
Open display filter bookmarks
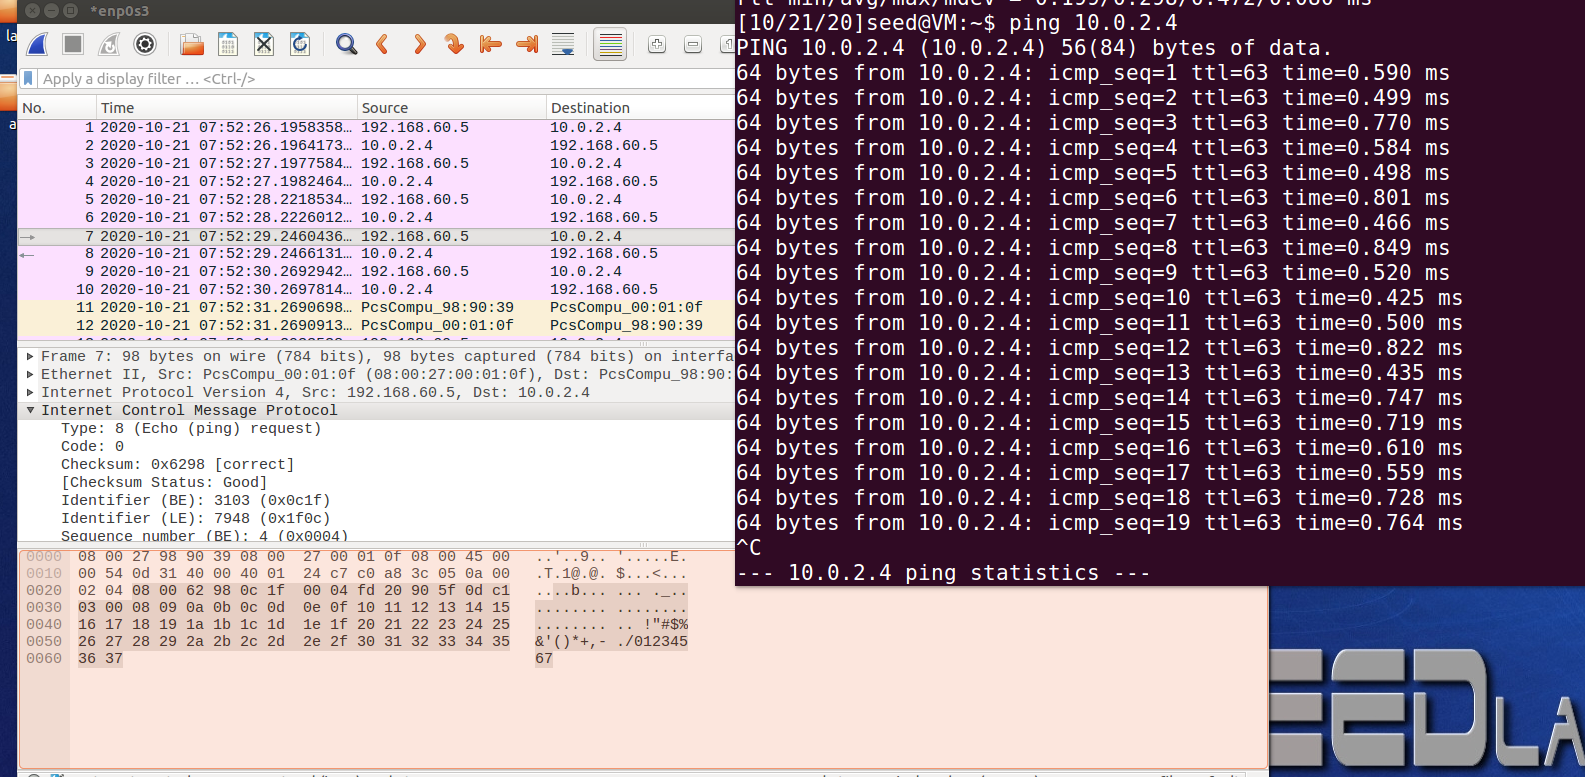[x=29, y=78]
